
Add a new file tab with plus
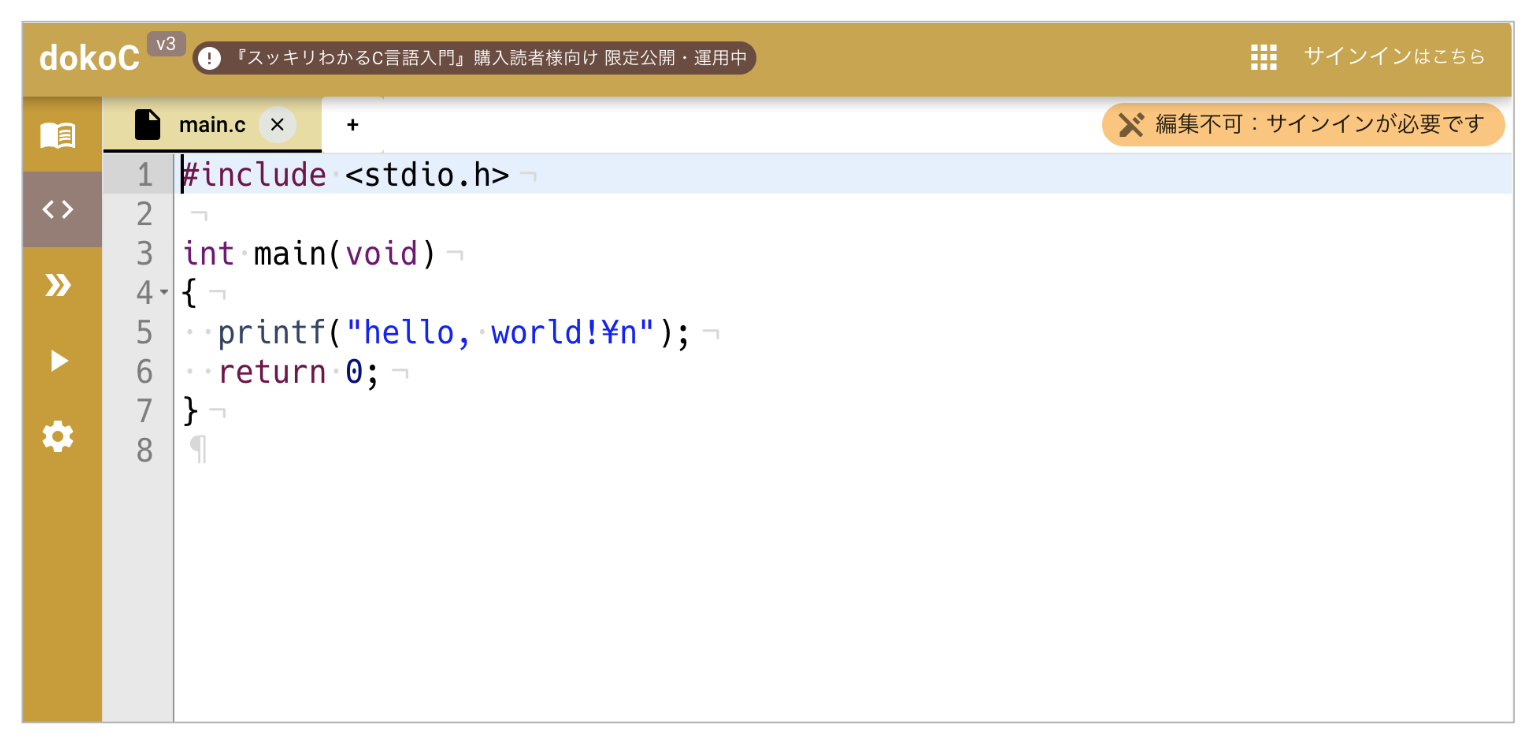tap(352, 125)
